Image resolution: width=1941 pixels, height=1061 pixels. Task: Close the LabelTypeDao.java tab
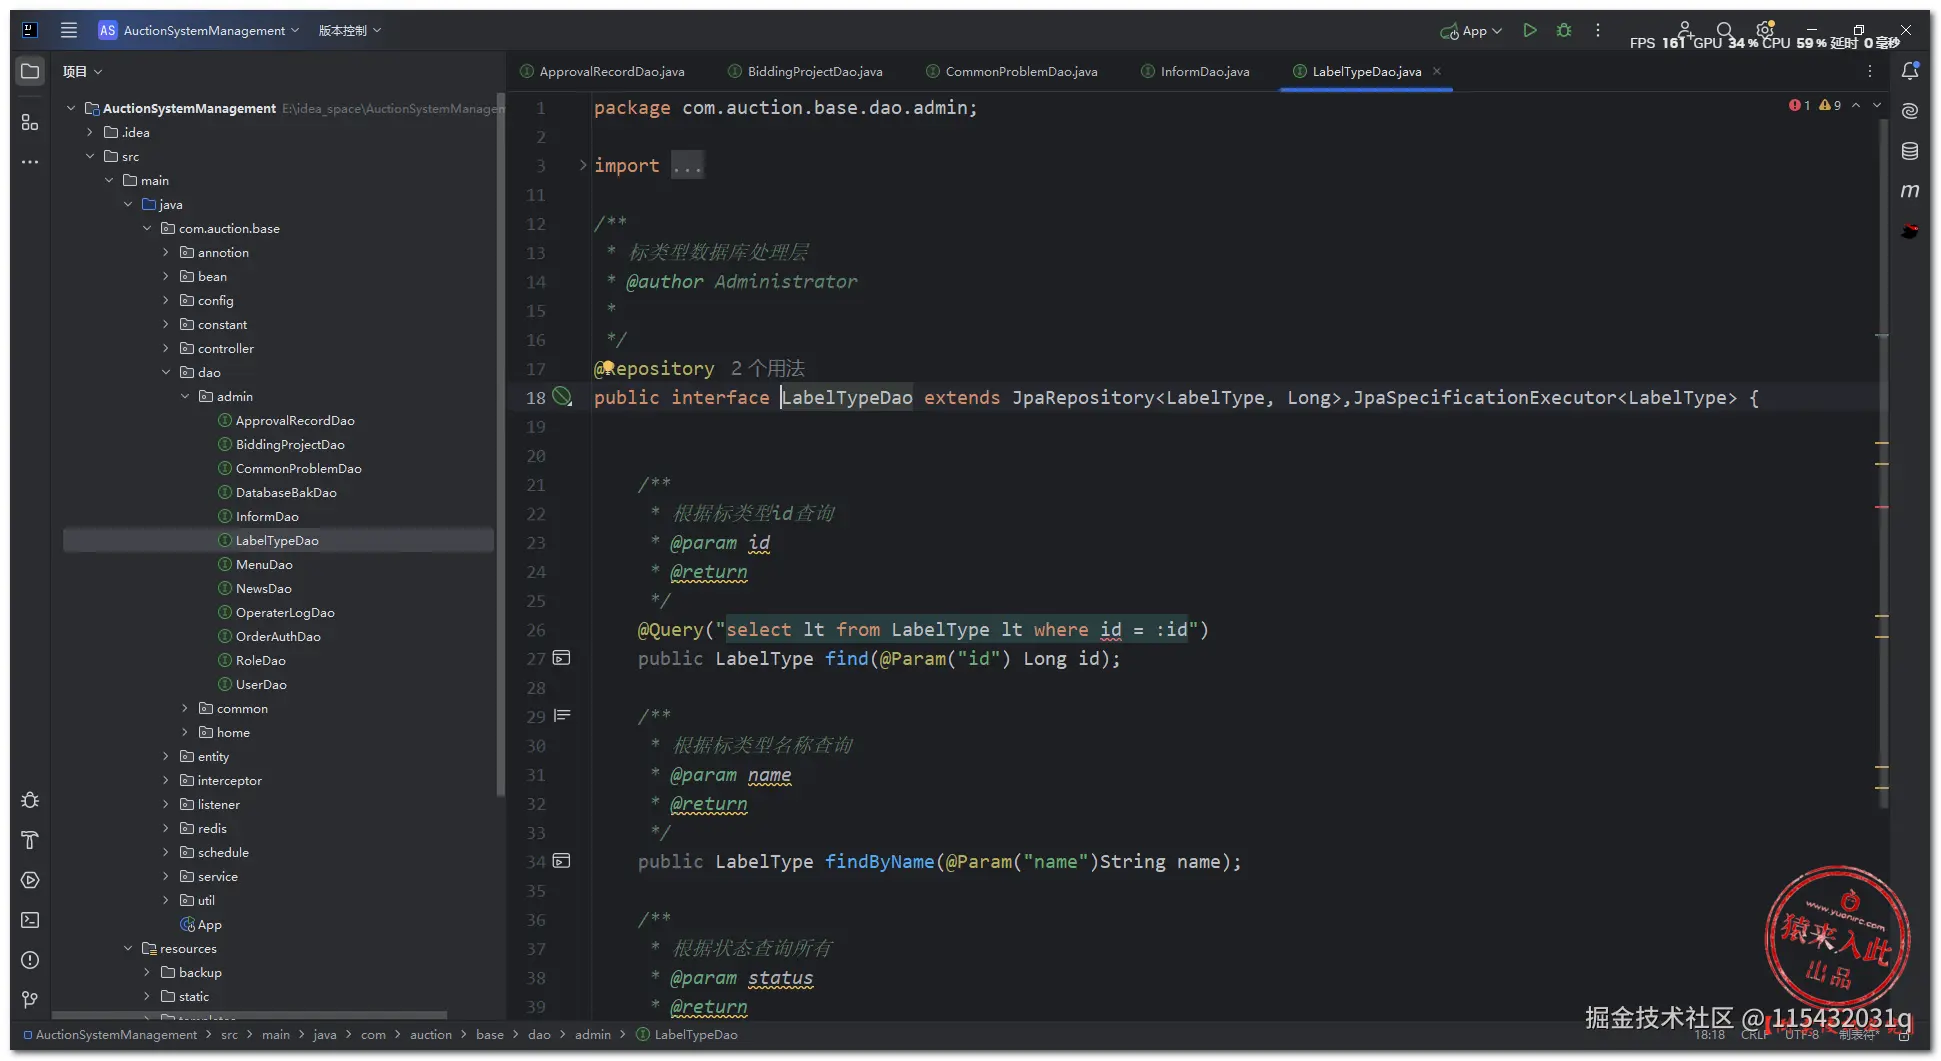pyautogui.click(x=1437, y=71)
